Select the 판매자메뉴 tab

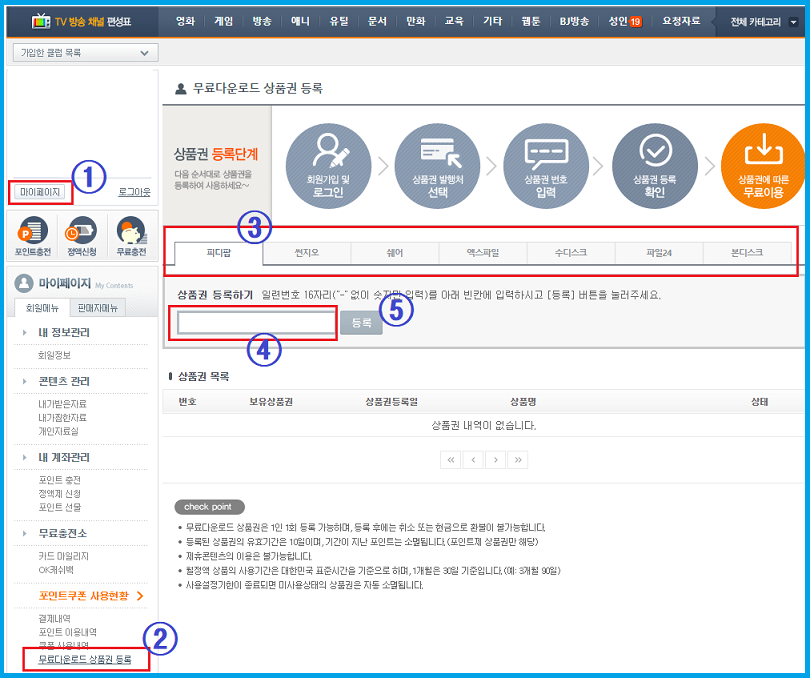pos(98,308)
